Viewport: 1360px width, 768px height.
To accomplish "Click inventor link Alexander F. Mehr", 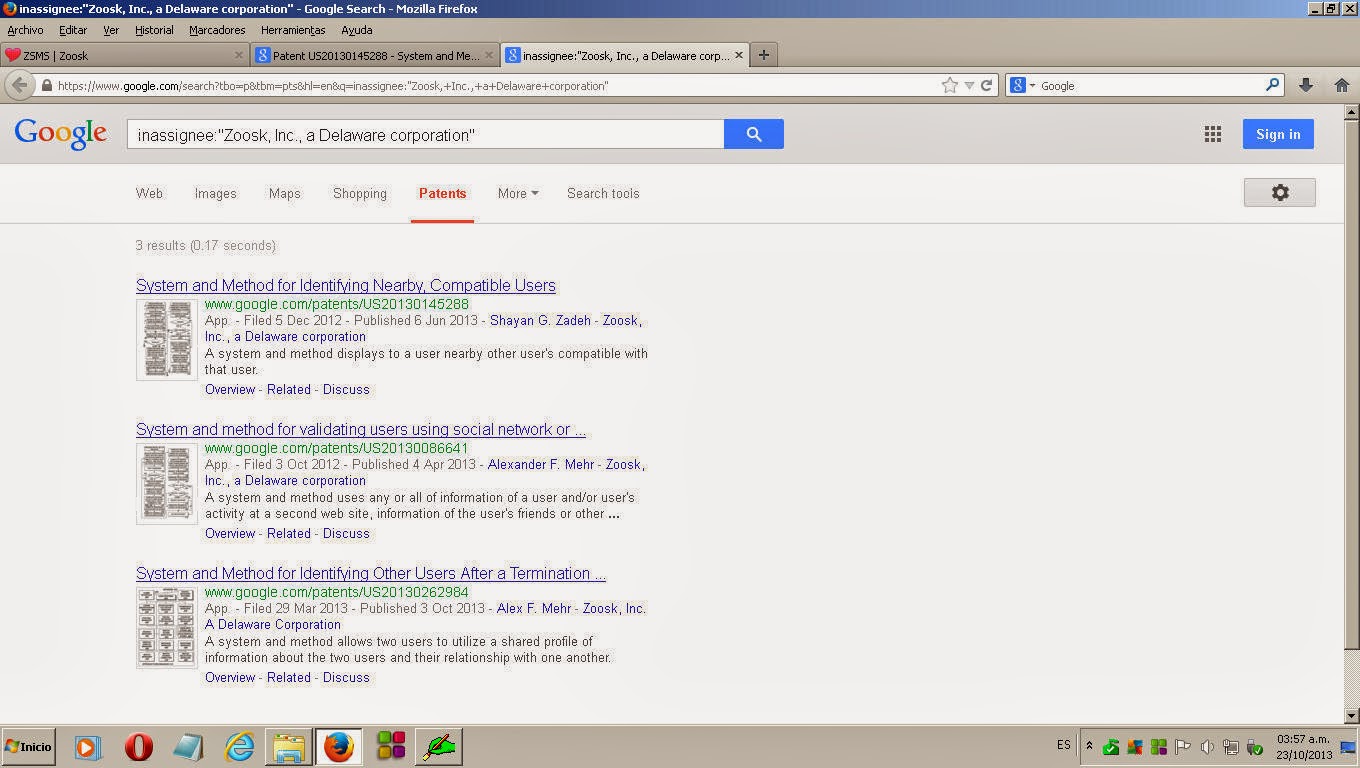I will pos(542,465).
